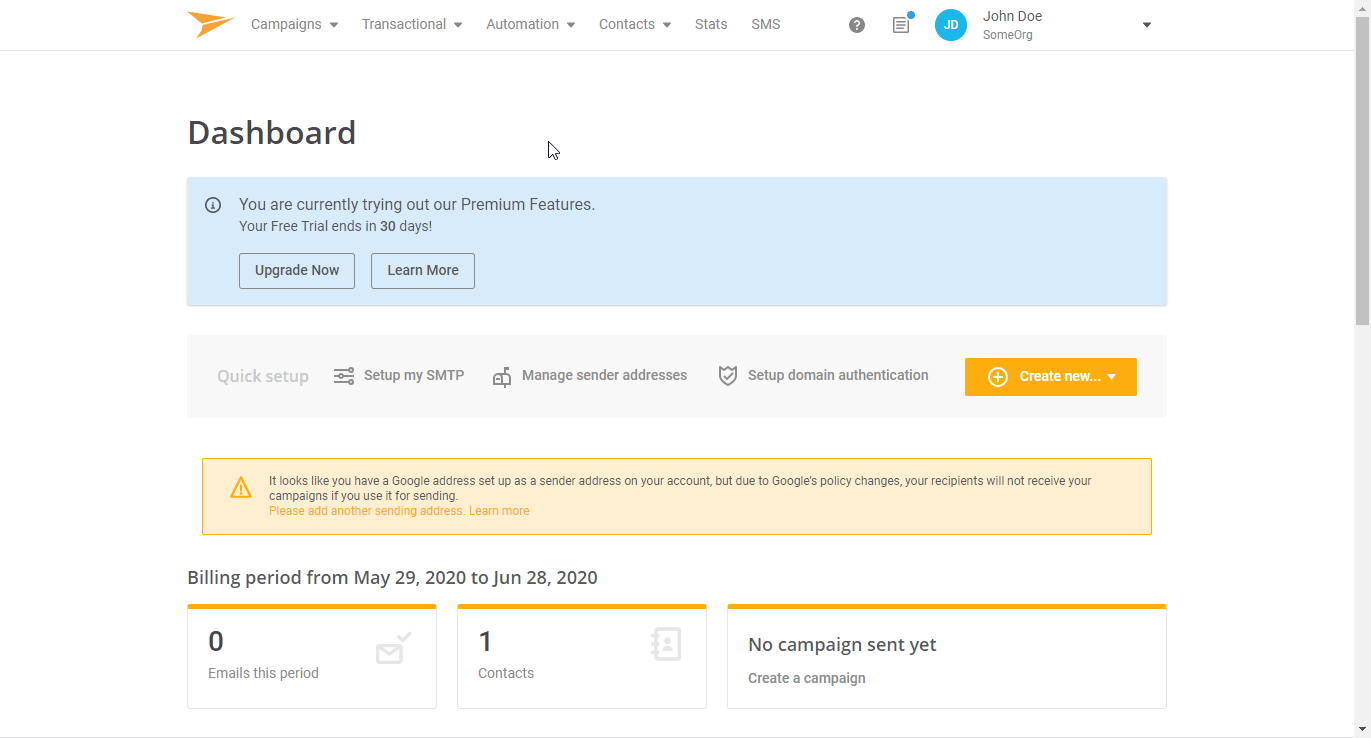
Task: Open the help question mark icon
Action: click(857, 24)
